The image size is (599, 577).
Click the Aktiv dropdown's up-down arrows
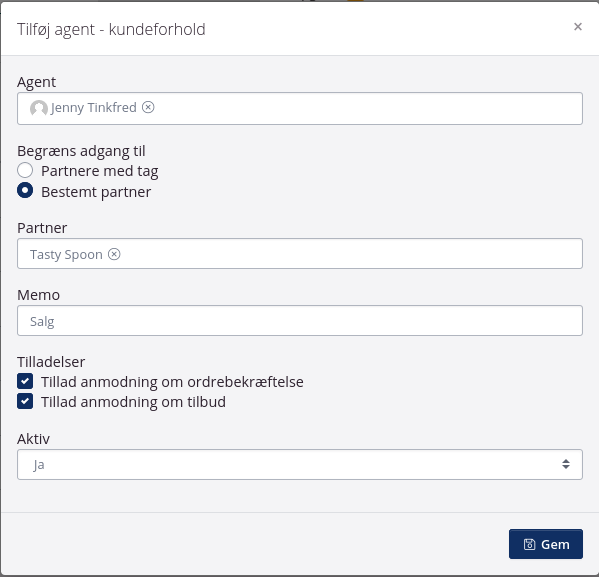[566, 464]
